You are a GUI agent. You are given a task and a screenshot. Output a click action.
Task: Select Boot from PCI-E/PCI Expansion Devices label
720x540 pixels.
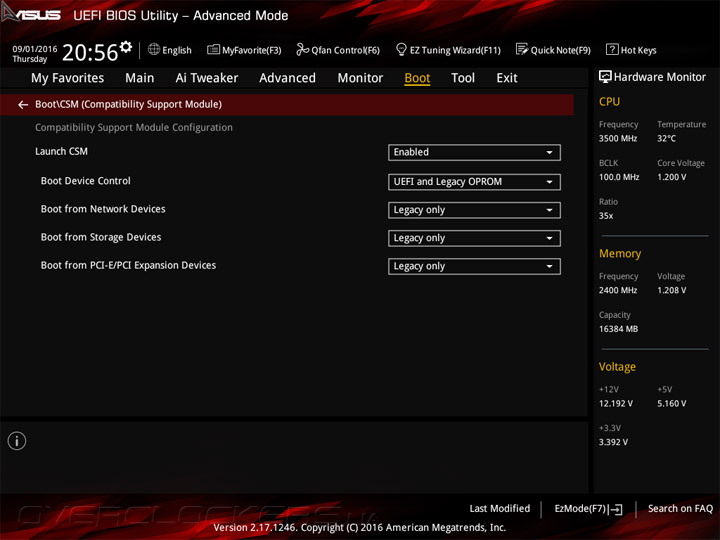coord(128,265)
